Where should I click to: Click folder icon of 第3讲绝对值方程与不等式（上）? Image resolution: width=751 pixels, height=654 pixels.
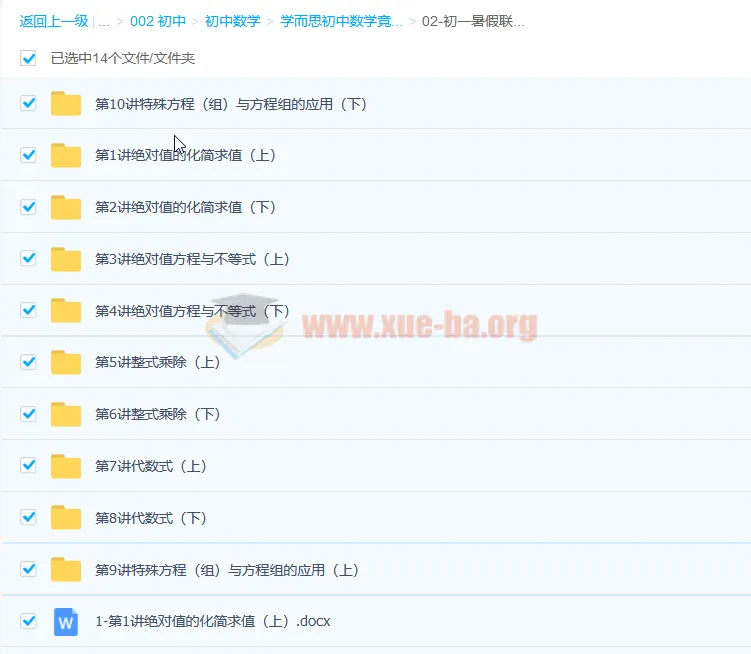coord(66,259)
